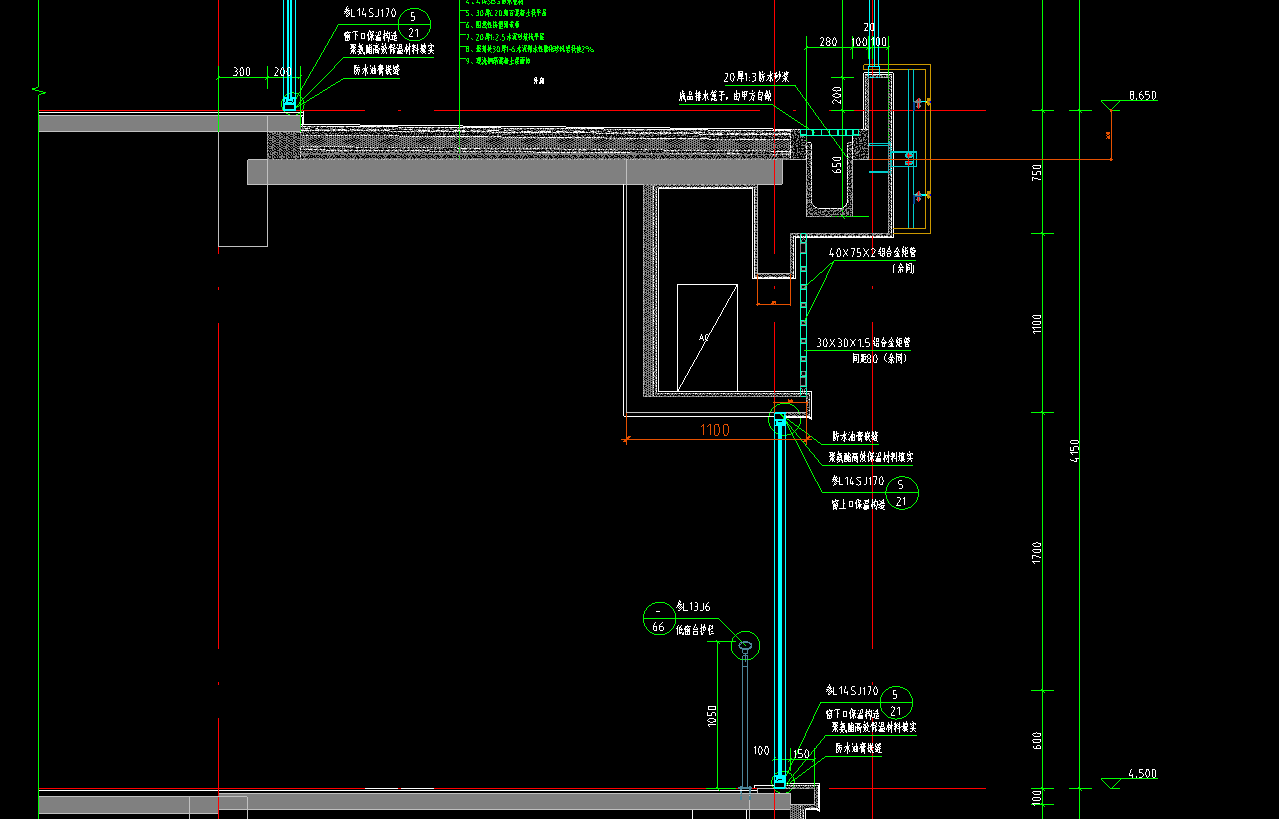Click the 4.500 elevation label
The width and height of the screenshot is (1279, 819).
[1141, 773]
